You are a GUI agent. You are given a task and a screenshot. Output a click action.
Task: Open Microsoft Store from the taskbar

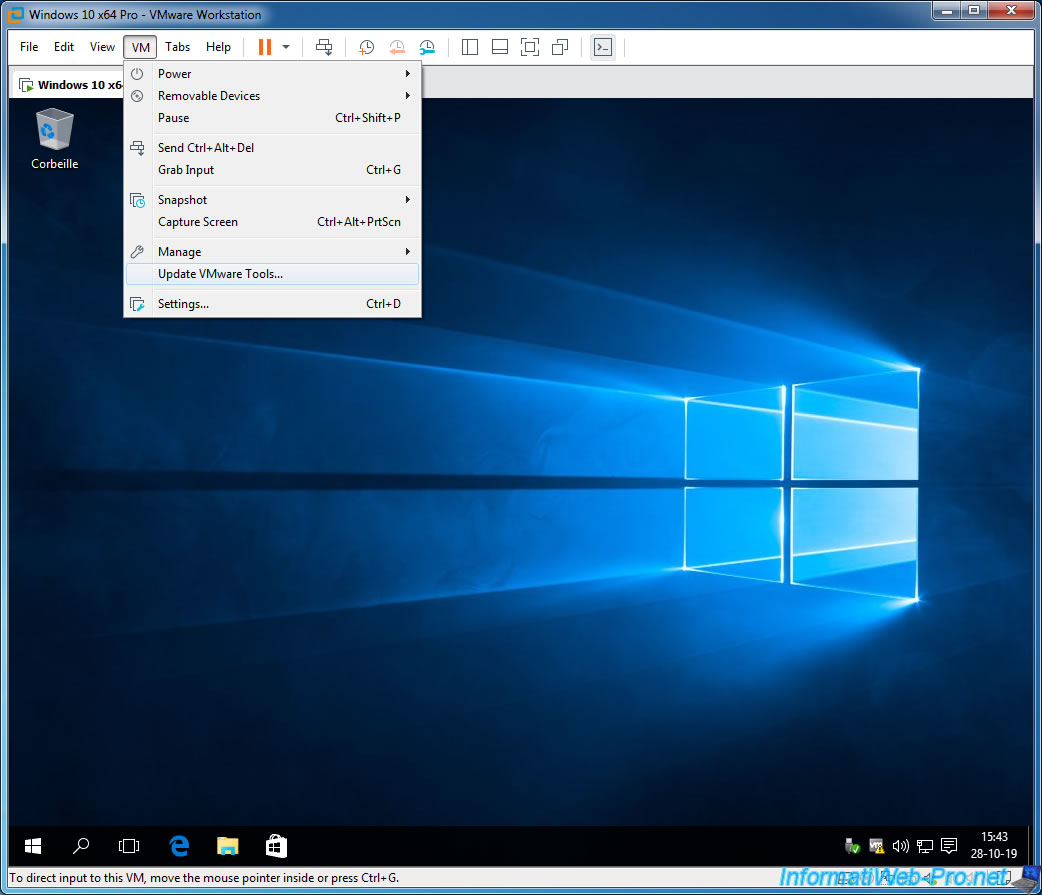tap(276, 846)
